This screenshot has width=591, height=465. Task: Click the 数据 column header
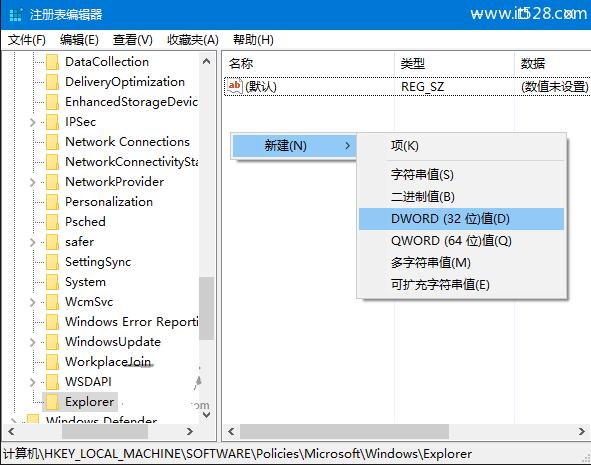[x=553, y=63]
